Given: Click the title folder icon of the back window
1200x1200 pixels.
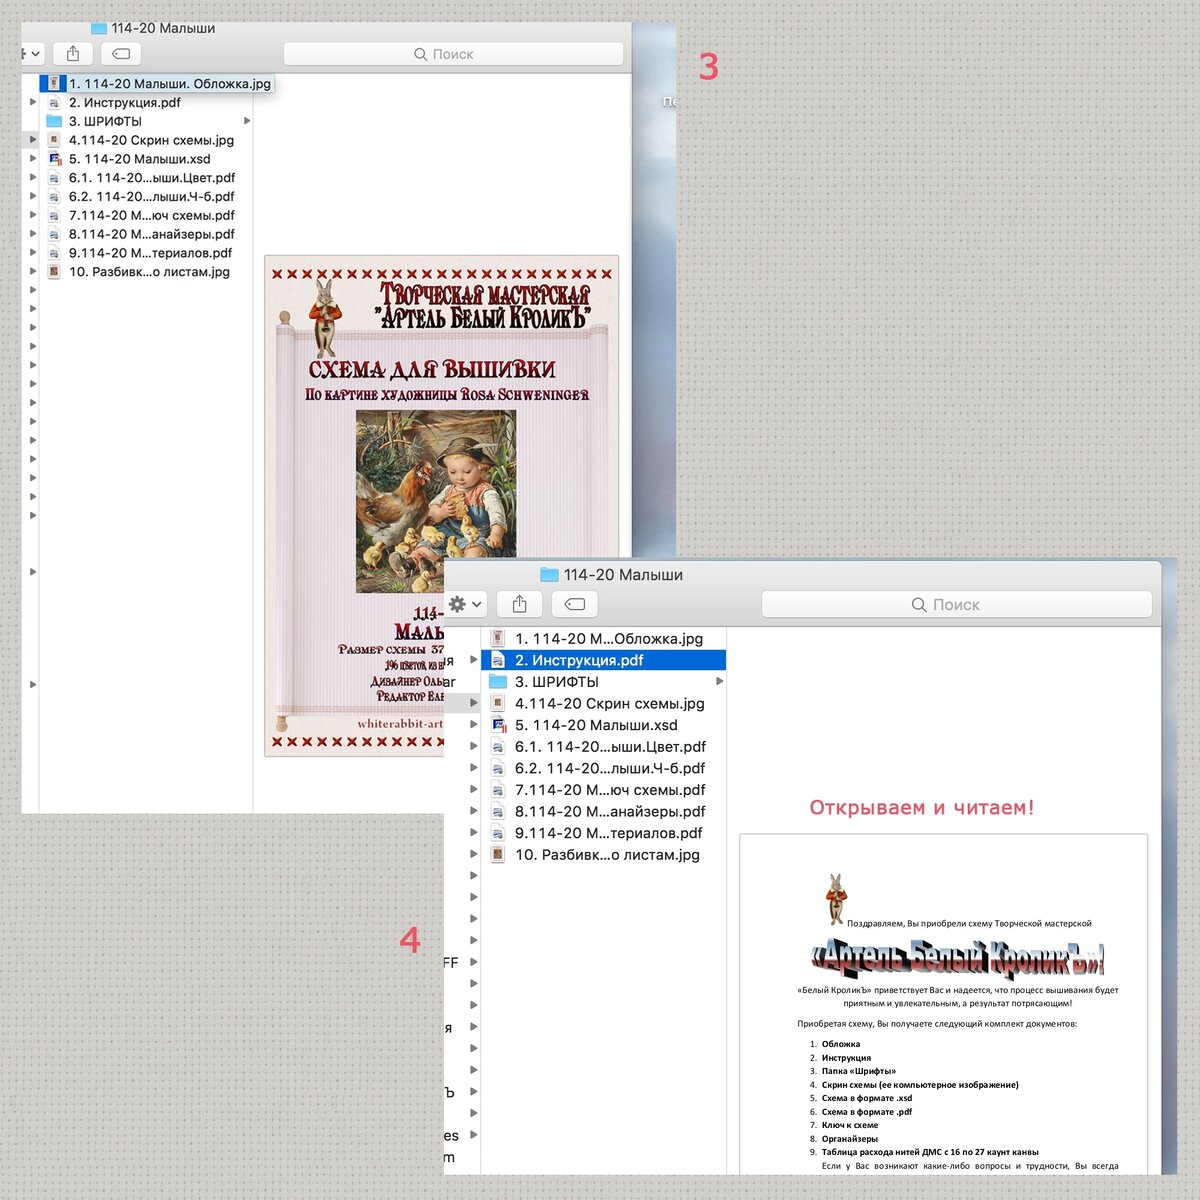Looking at the screenshot, I should point(98,28).
